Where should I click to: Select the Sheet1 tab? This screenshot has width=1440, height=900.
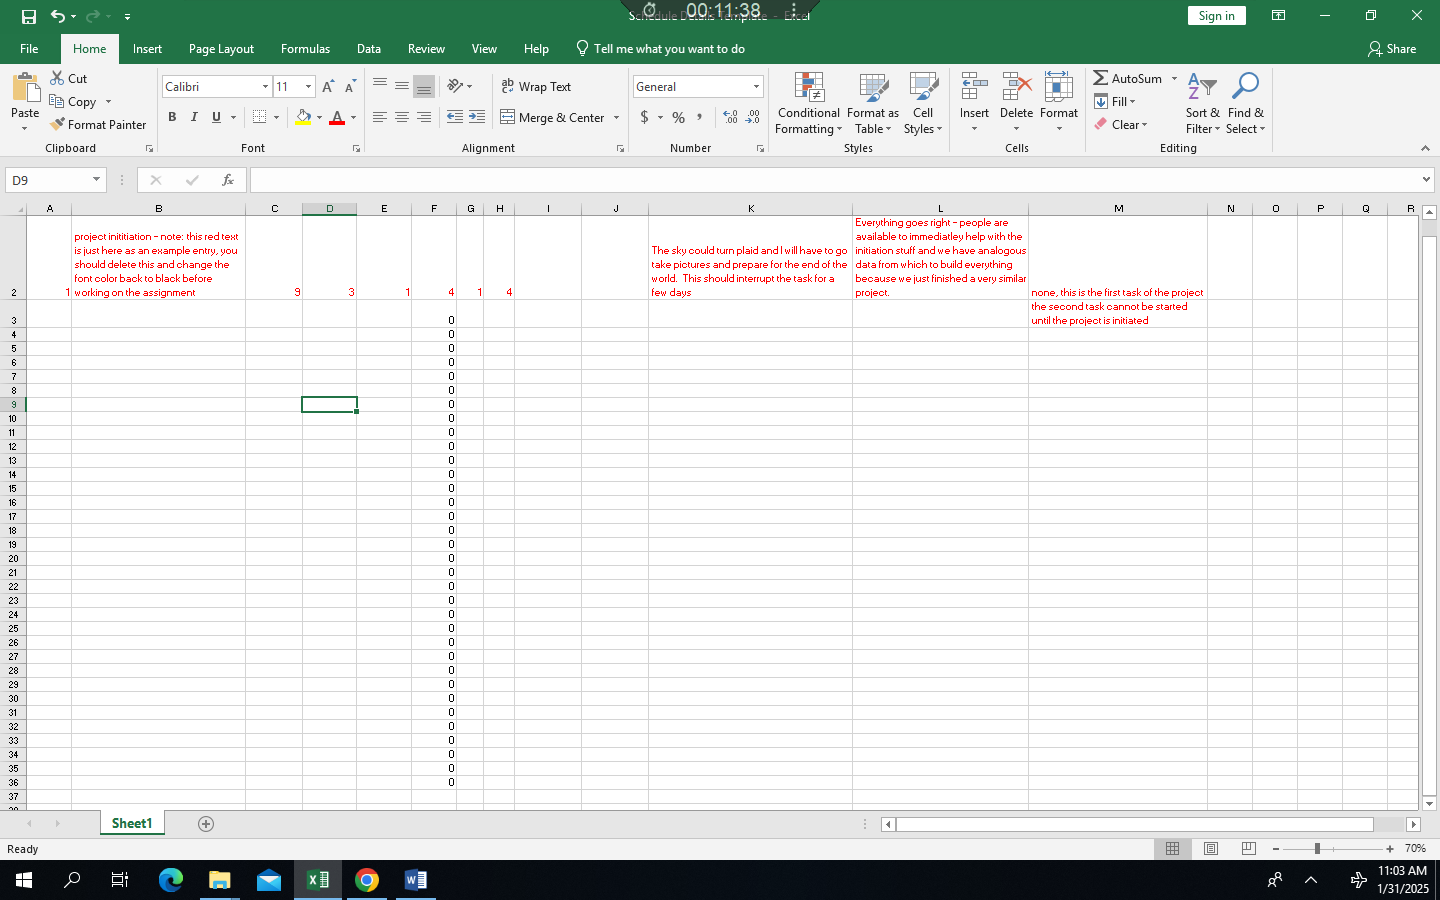coord(131,823)
